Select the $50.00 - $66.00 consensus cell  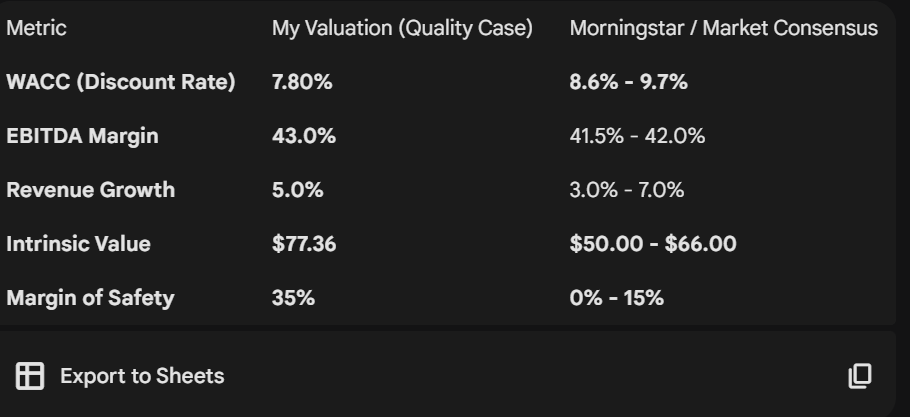(x=653, y=244)
